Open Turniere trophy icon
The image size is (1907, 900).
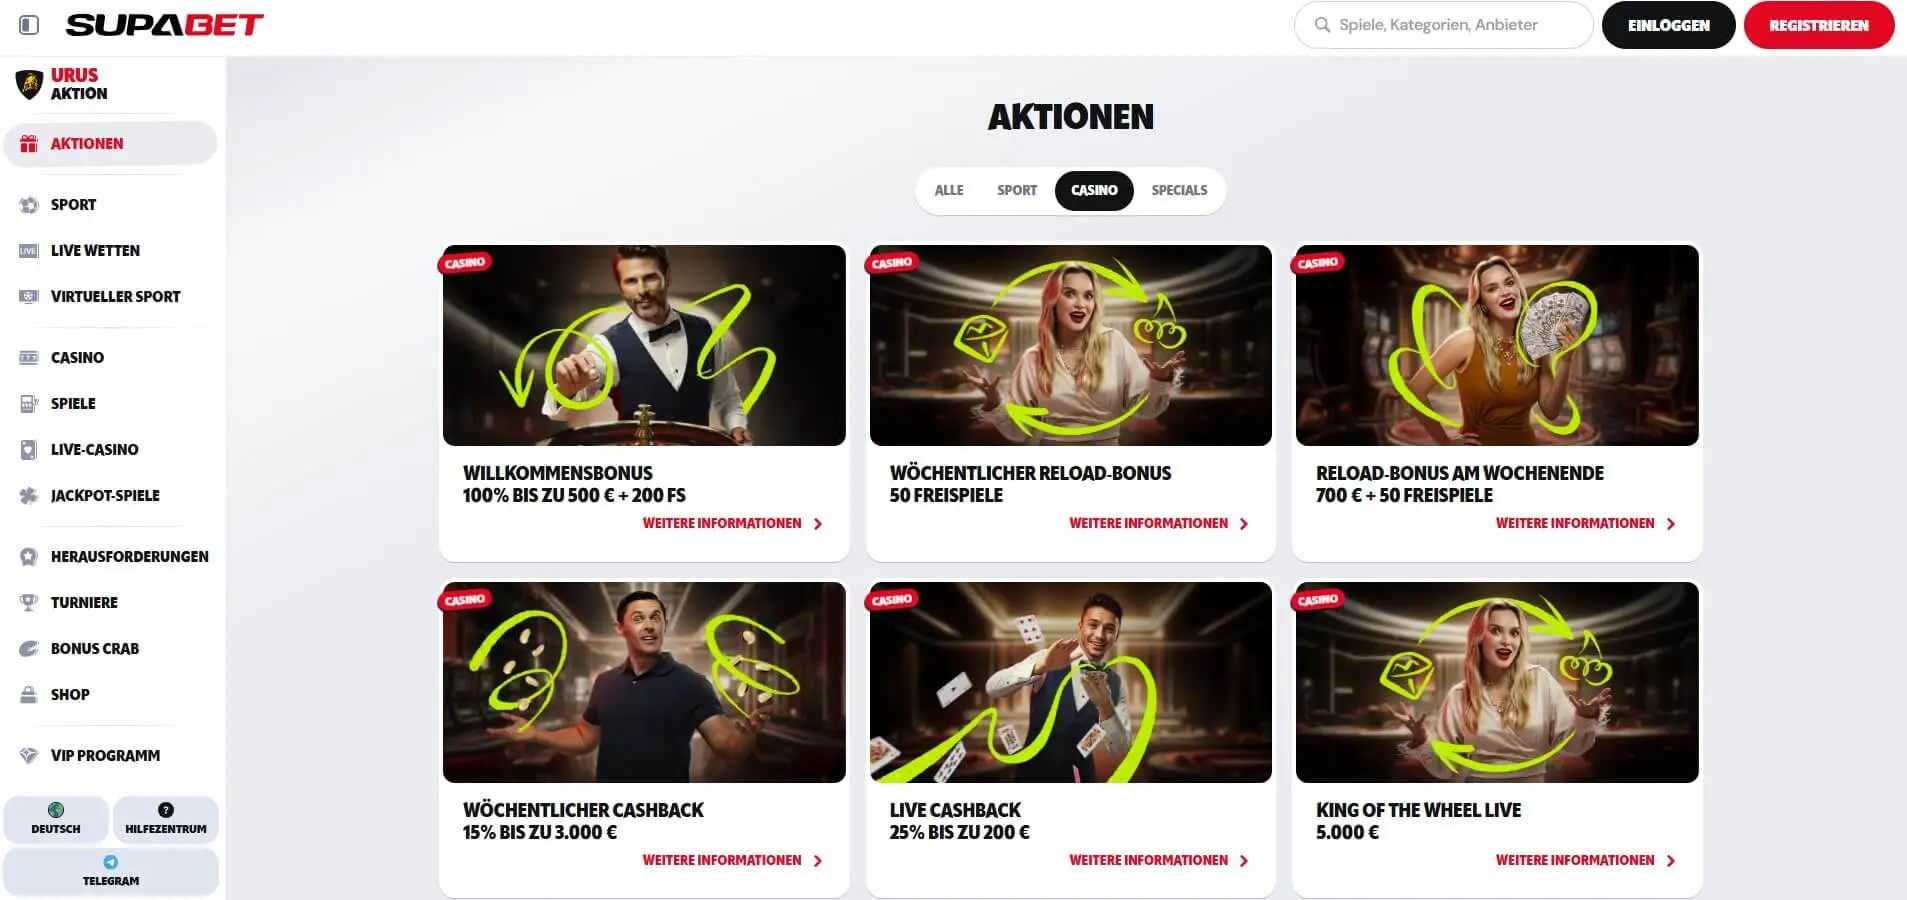[x=29, y=603]
